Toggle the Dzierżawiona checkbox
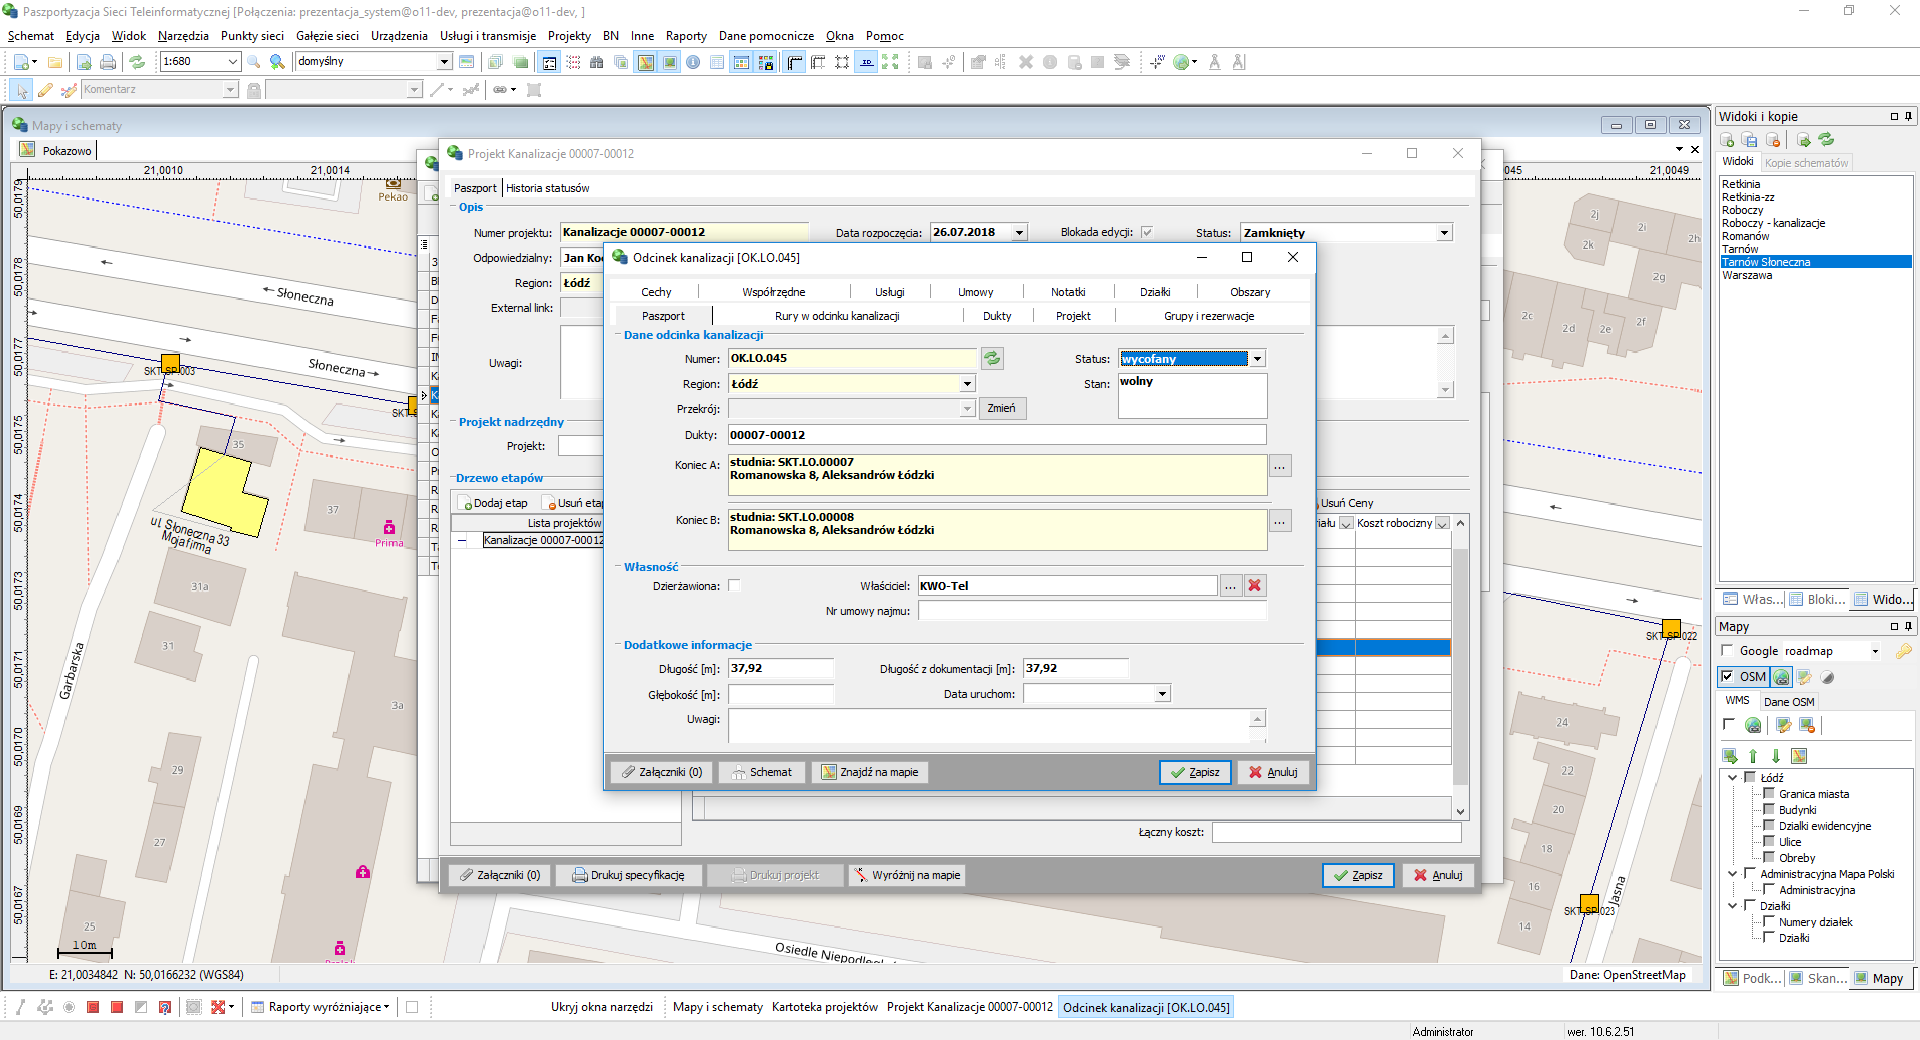The width and height of the screenshot is (1920, 1040). coord(735,586)
